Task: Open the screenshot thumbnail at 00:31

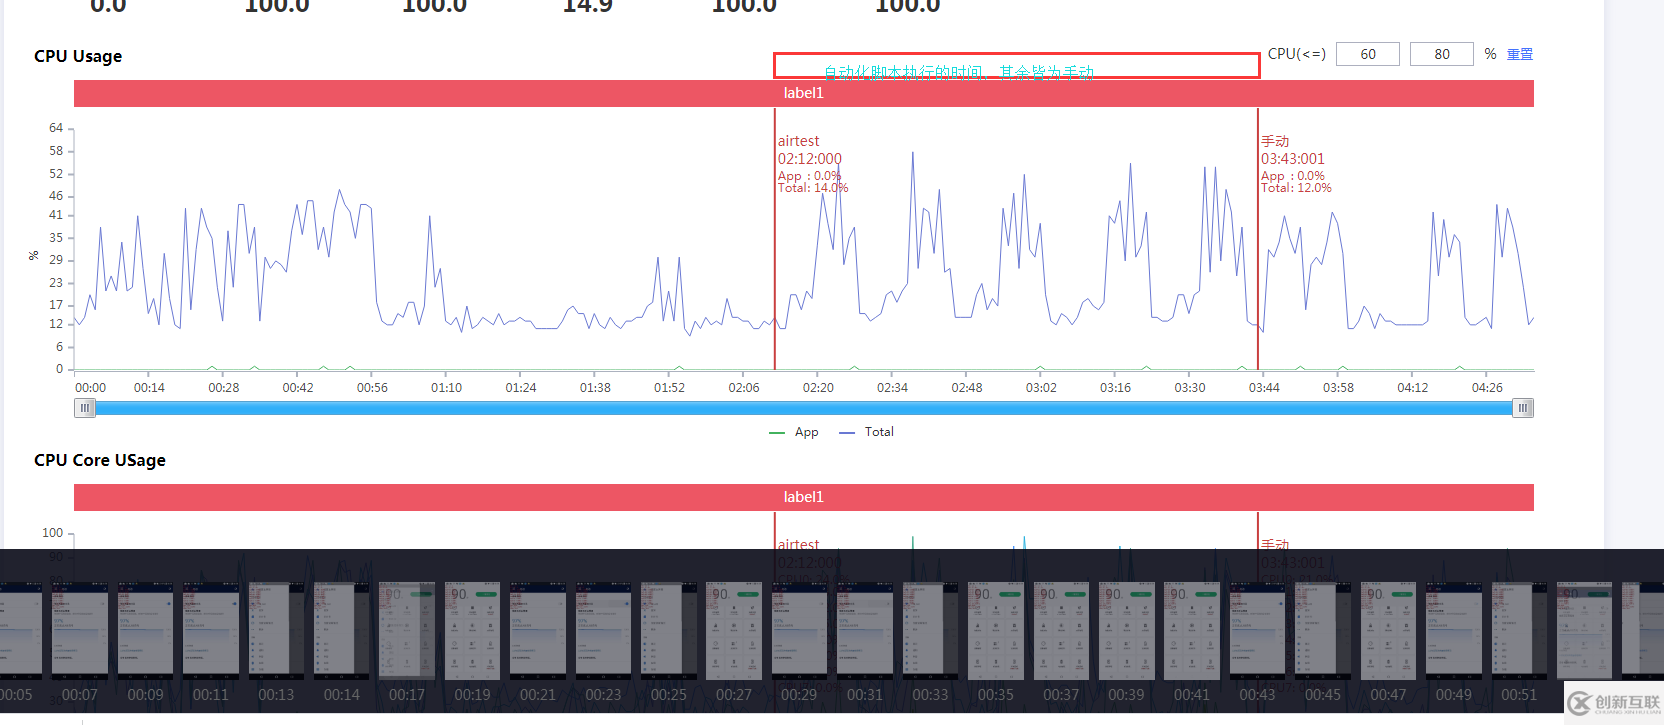Action: 865,631
